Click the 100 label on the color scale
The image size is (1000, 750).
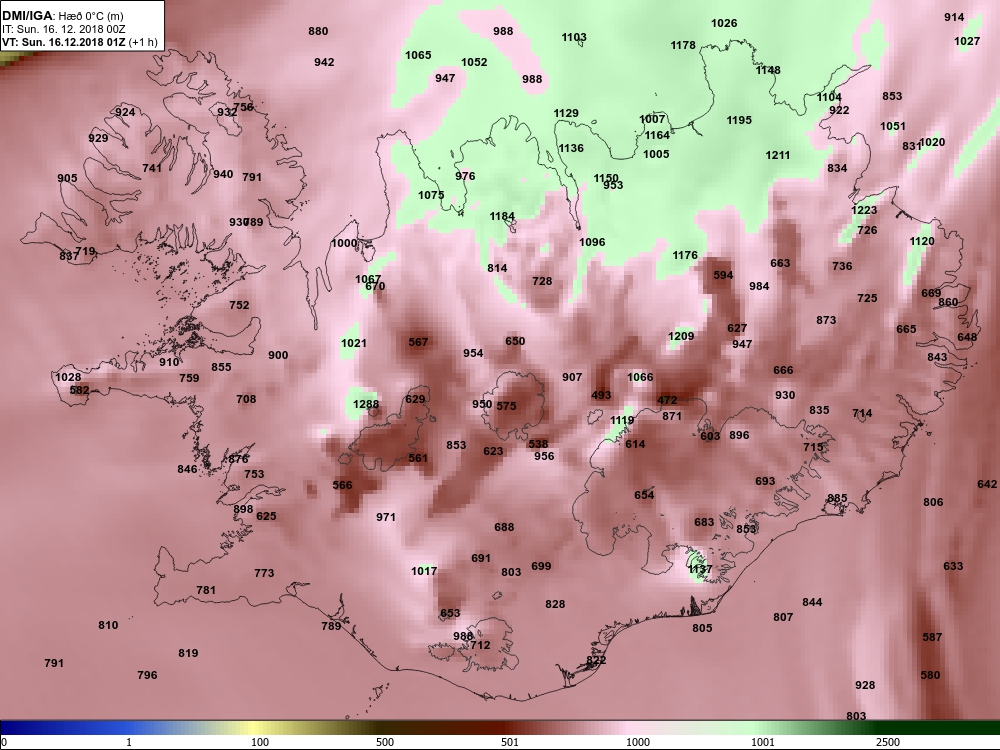[260, 742]
